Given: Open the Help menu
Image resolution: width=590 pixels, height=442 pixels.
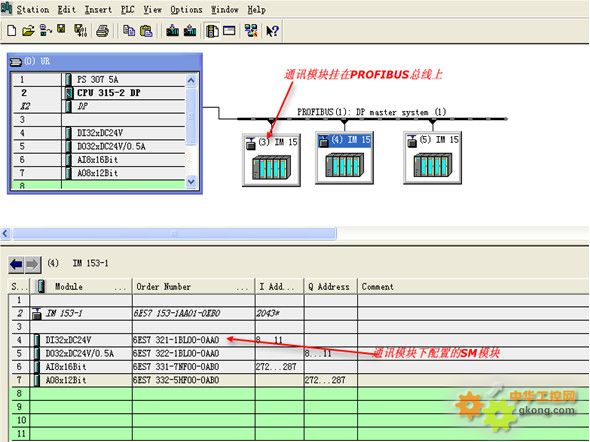Looking at the screenshot, I should pyautogui.click(x=257, y=9).
